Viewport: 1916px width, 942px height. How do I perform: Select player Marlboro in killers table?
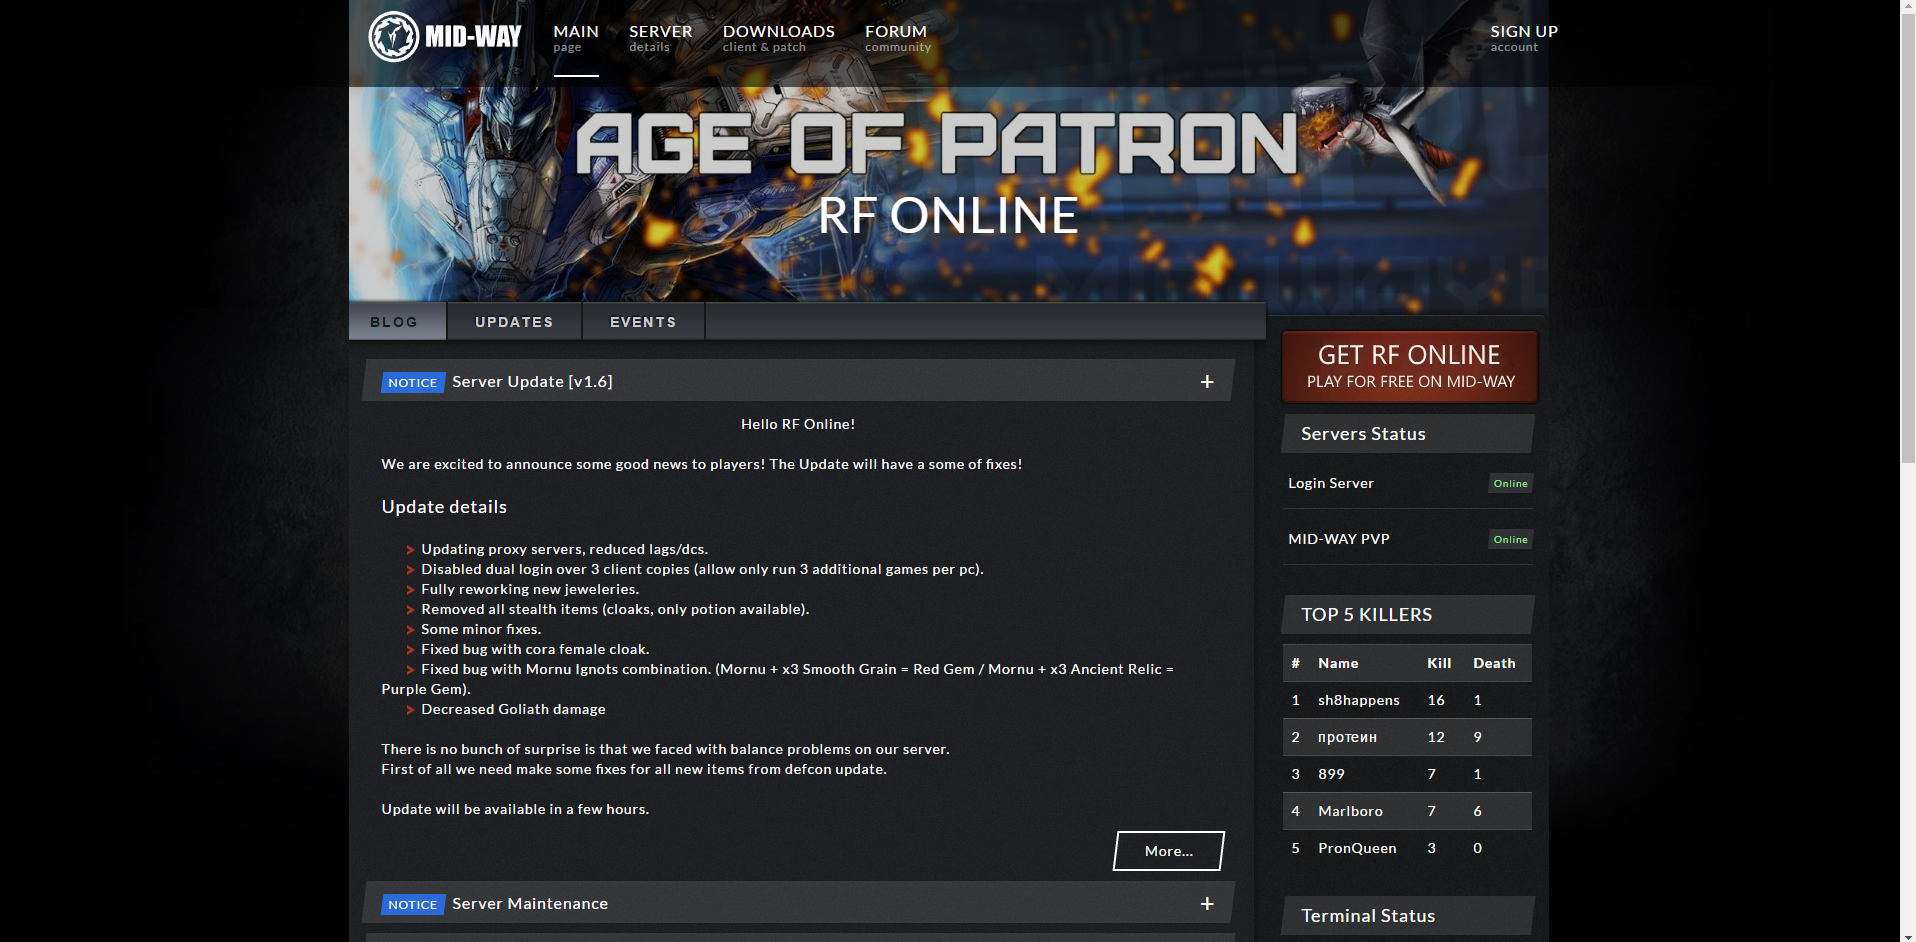click(x=1350, y=811)
